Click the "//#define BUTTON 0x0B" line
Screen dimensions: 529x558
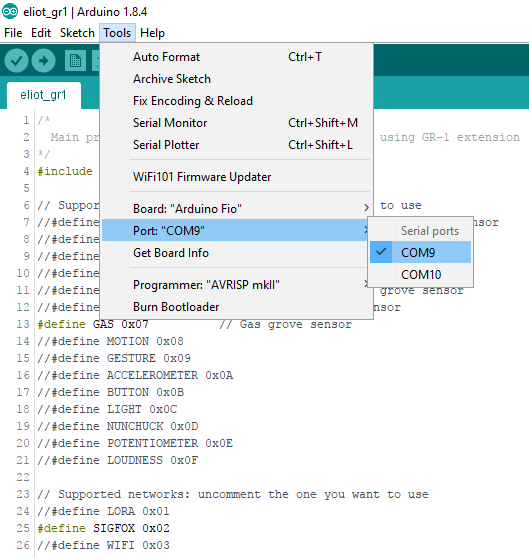tap(111, 393)
